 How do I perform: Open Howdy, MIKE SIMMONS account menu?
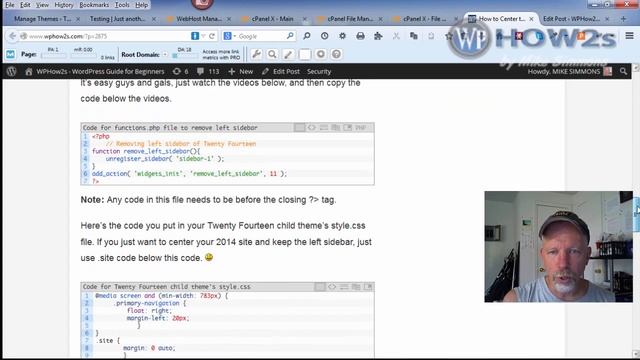570,71
